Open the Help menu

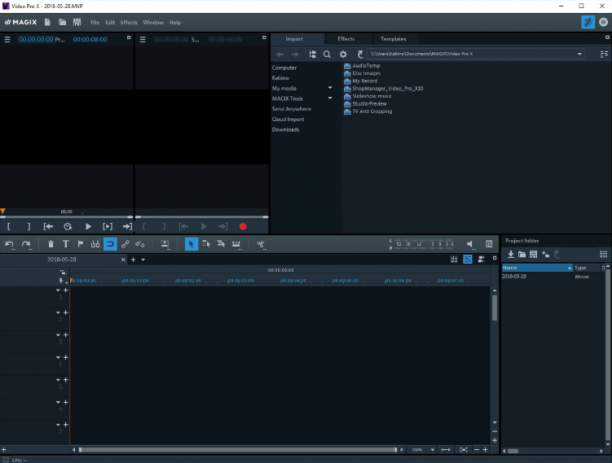pos(175,23)
